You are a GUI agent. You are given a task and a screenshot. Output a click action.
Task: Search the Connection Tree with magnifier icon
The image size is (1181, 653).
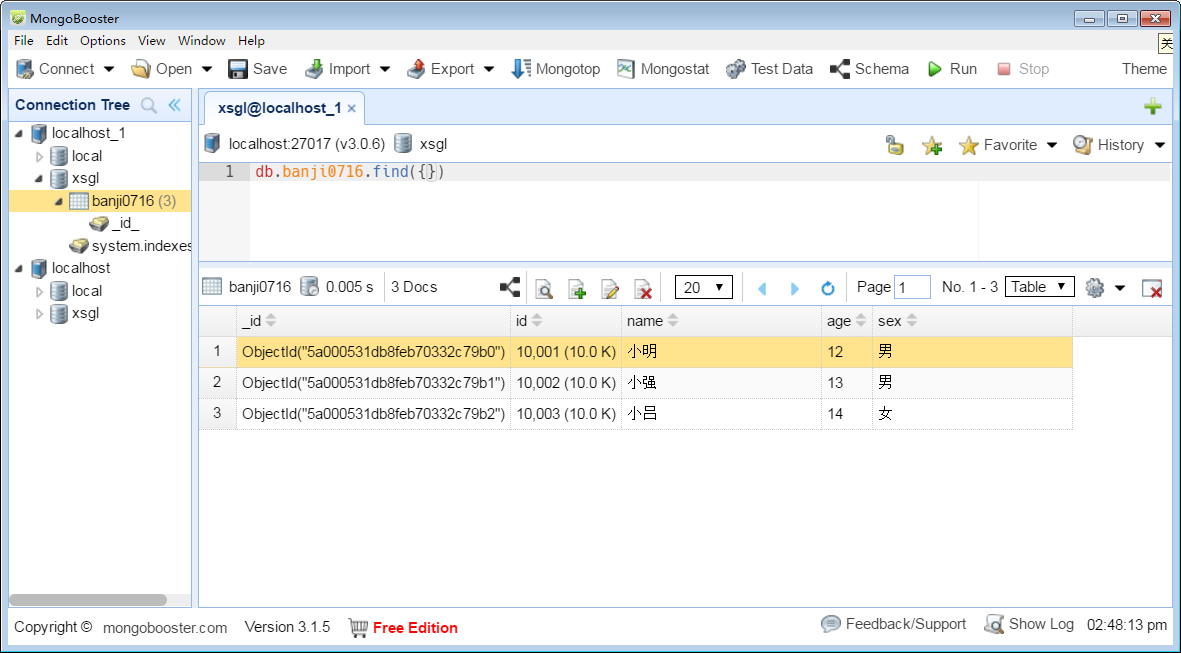[149, 105]
